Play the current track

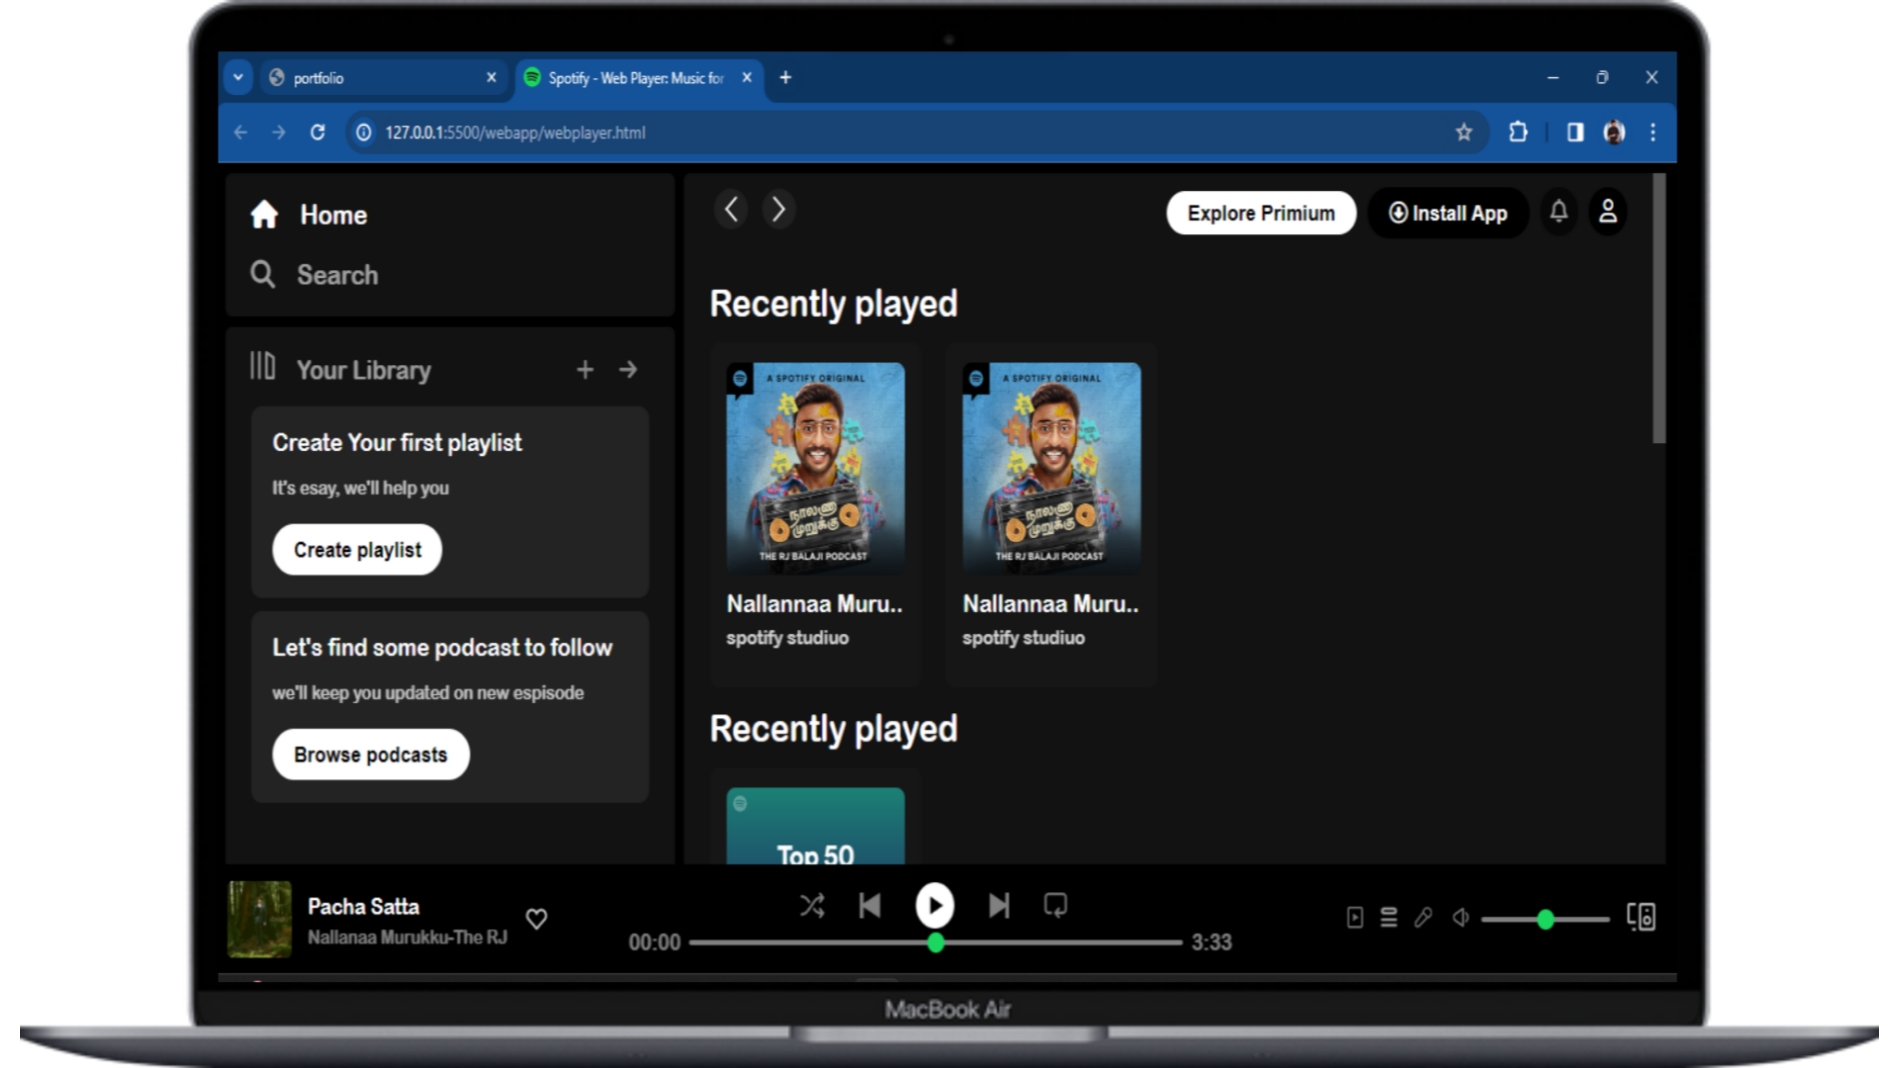click(935, 906)
